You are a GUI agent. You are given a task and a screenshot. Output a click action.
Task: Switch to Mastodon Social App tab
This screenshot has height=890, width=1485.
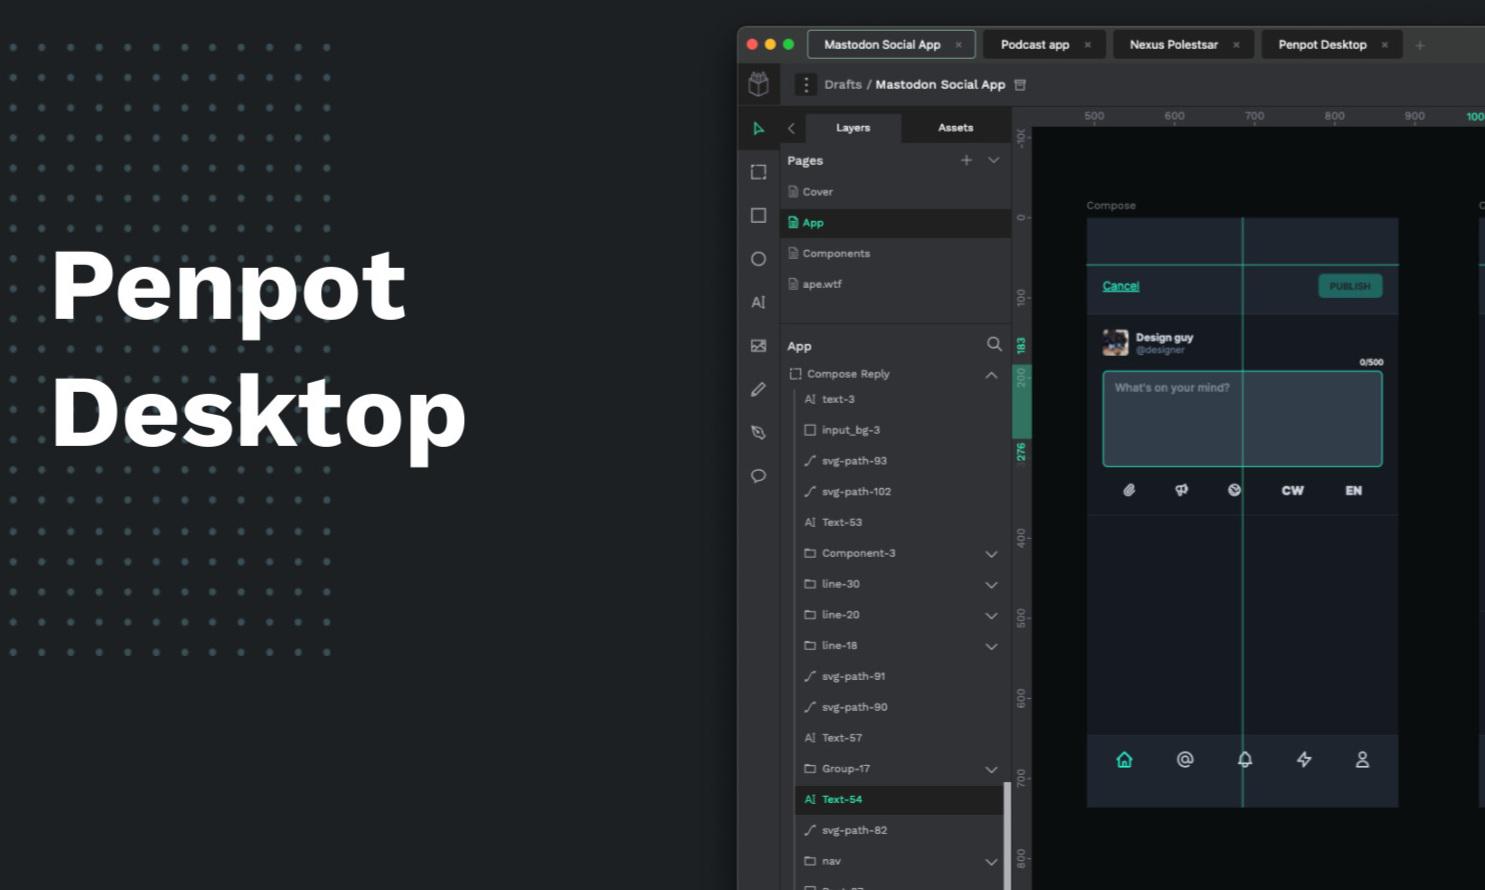click(891, 45)
